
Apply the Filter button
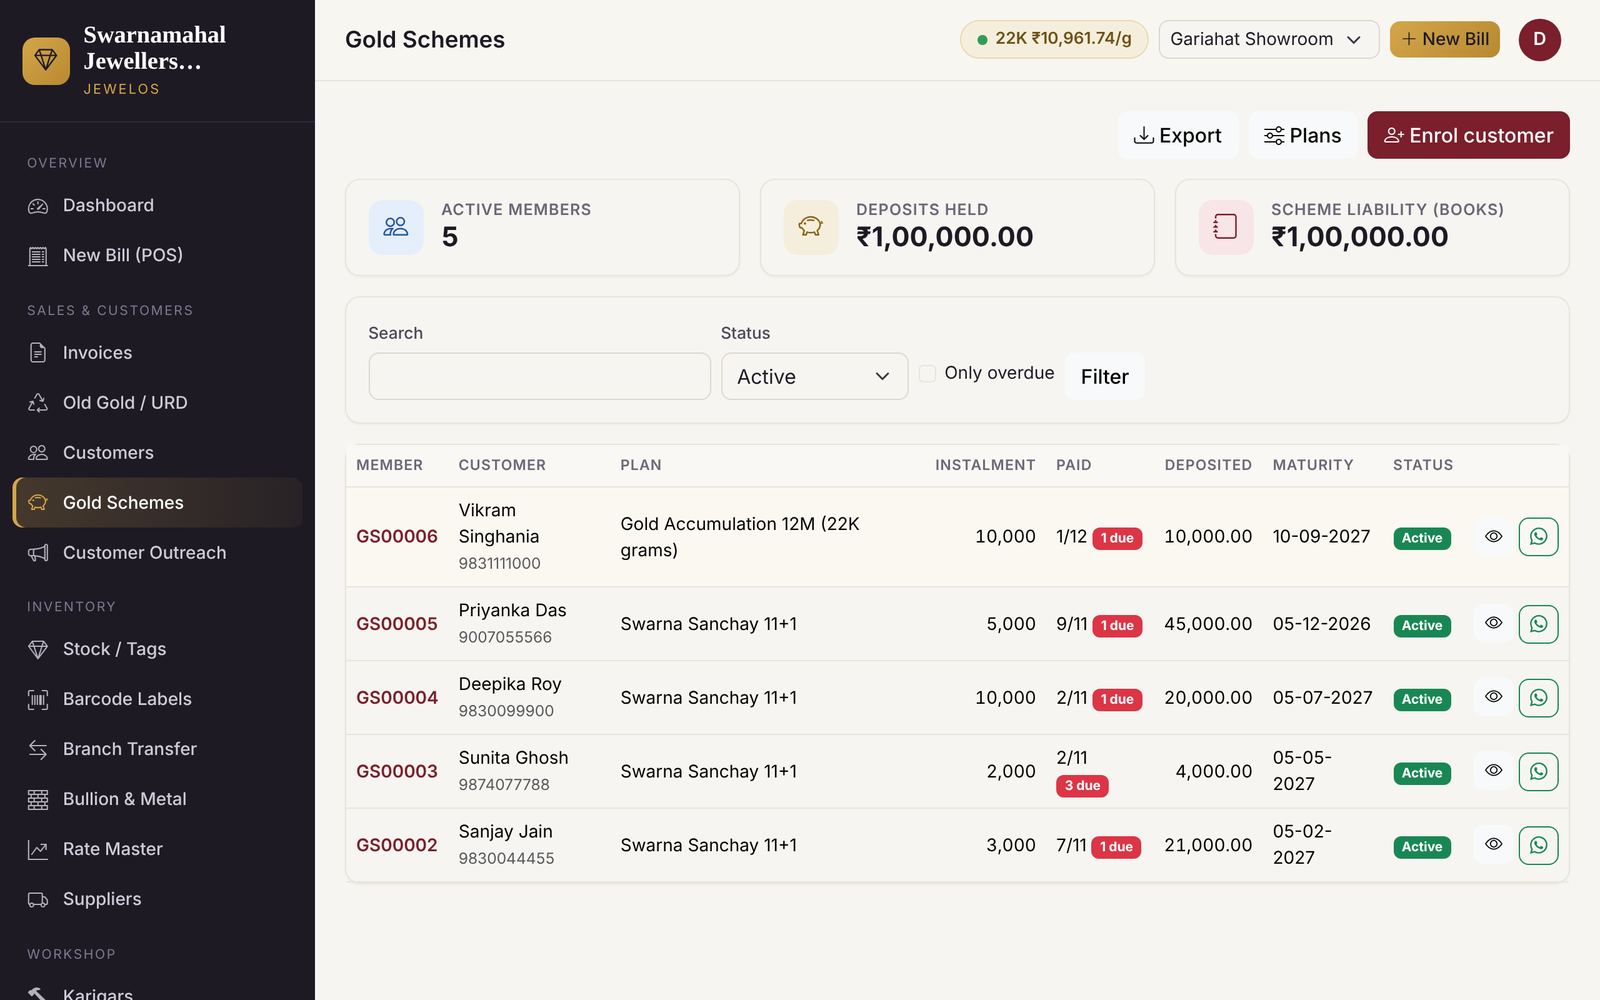point(1104,376)
